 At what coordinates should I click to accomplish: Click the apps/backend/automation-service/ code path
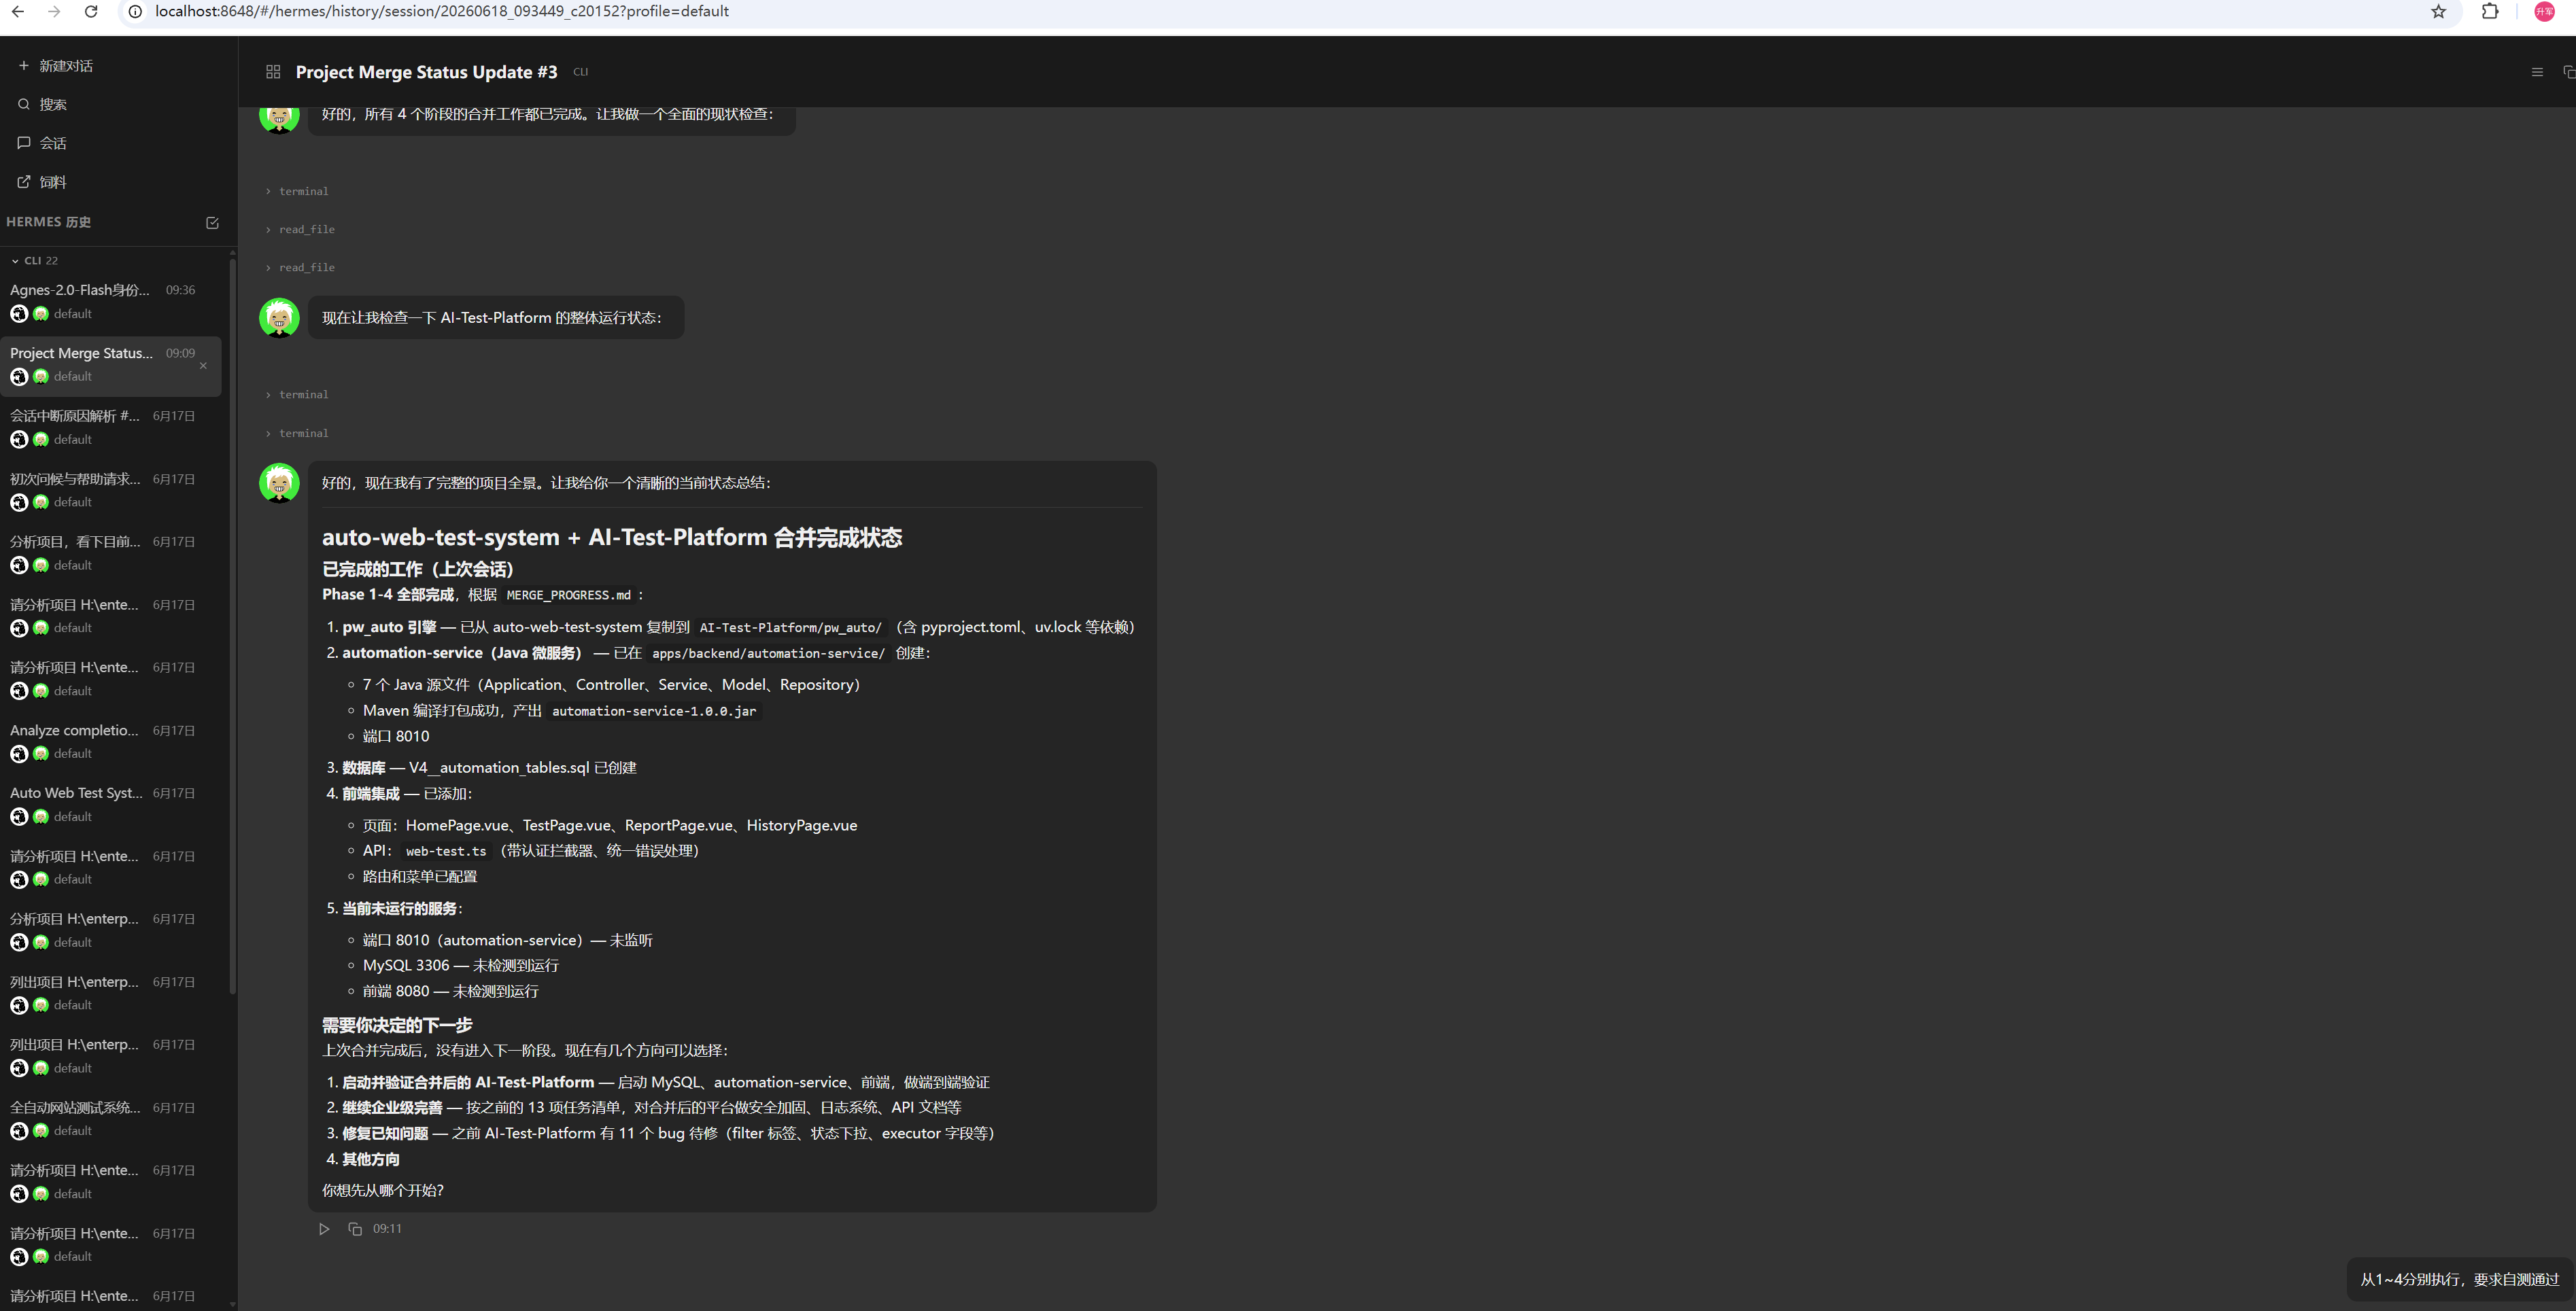(768, 653)
